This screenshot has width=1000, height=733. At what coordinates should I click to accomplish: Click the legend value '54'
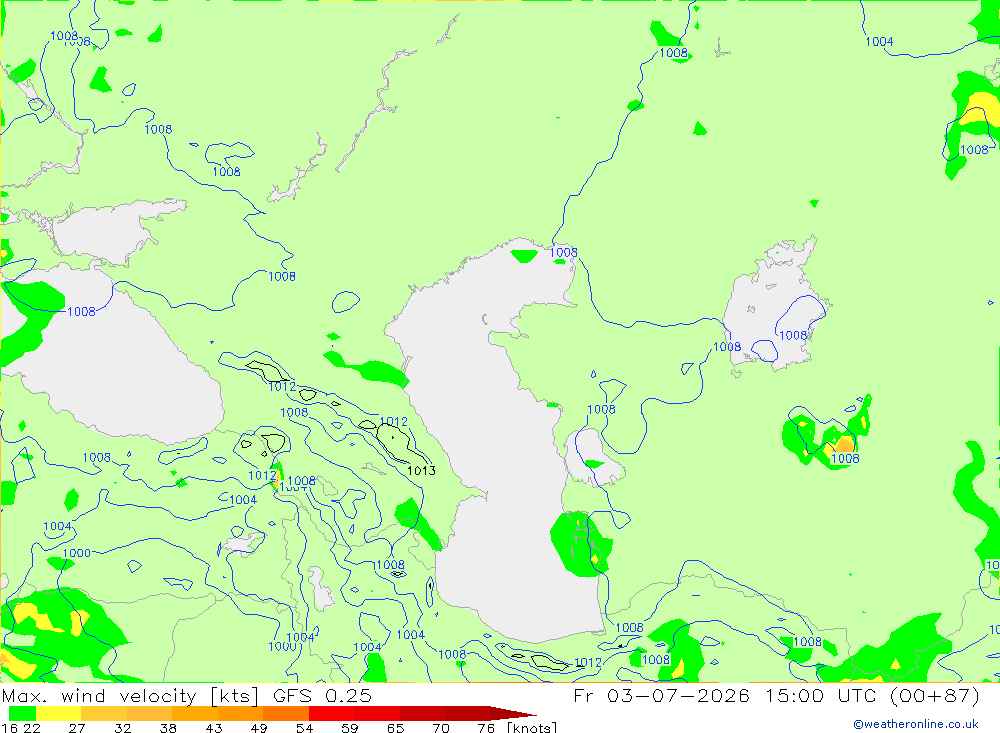pos(304,728)
